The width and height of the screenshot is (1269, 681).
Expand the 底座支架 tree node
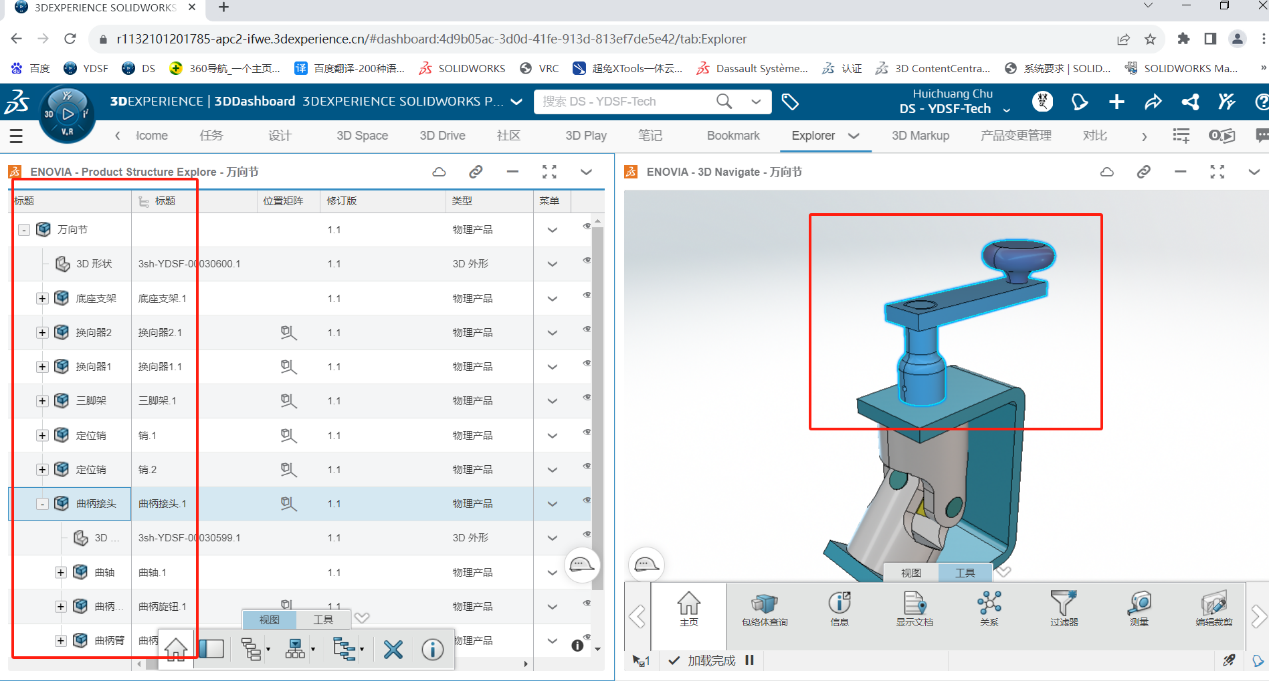42,298
